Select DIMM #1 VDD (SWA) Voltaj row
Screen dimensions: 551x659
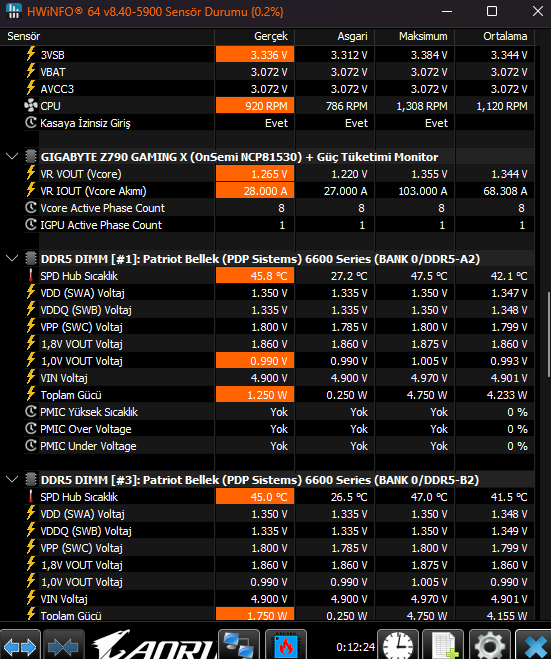278,293
